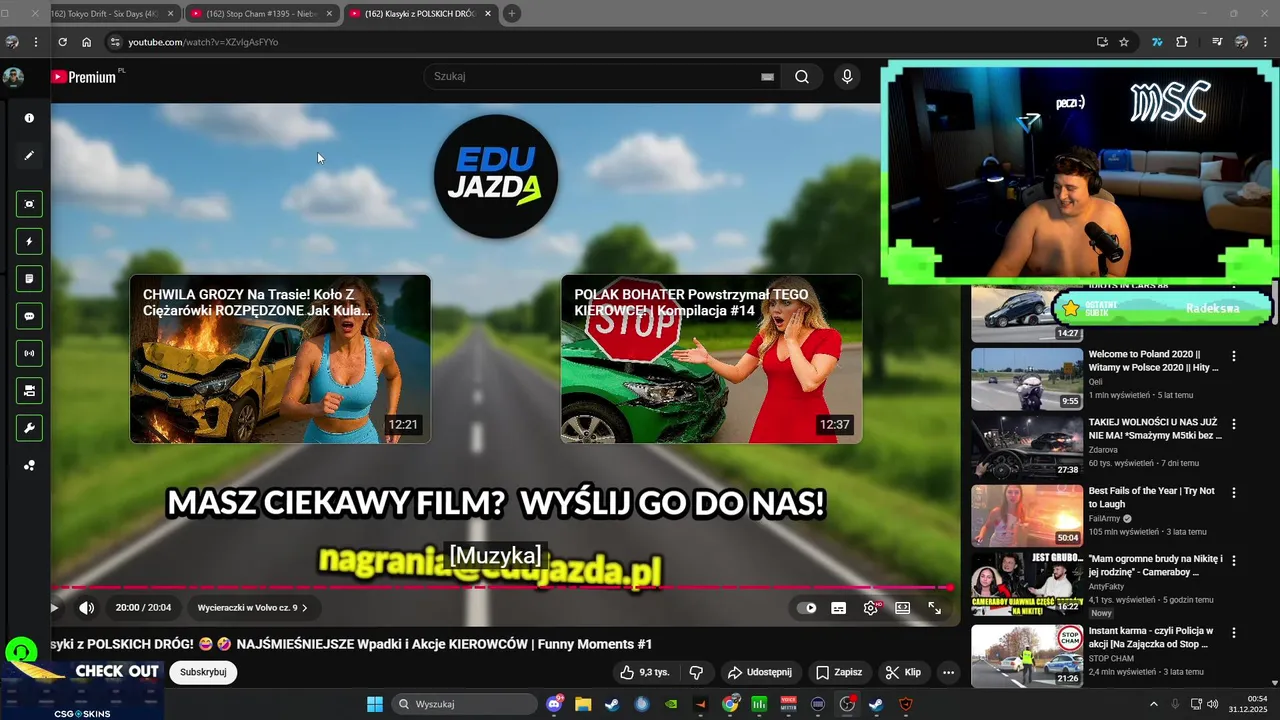Open options menu for Best Fails of the Year
The width and height of the screenshot is (1280, 720).
[1234, 493]
